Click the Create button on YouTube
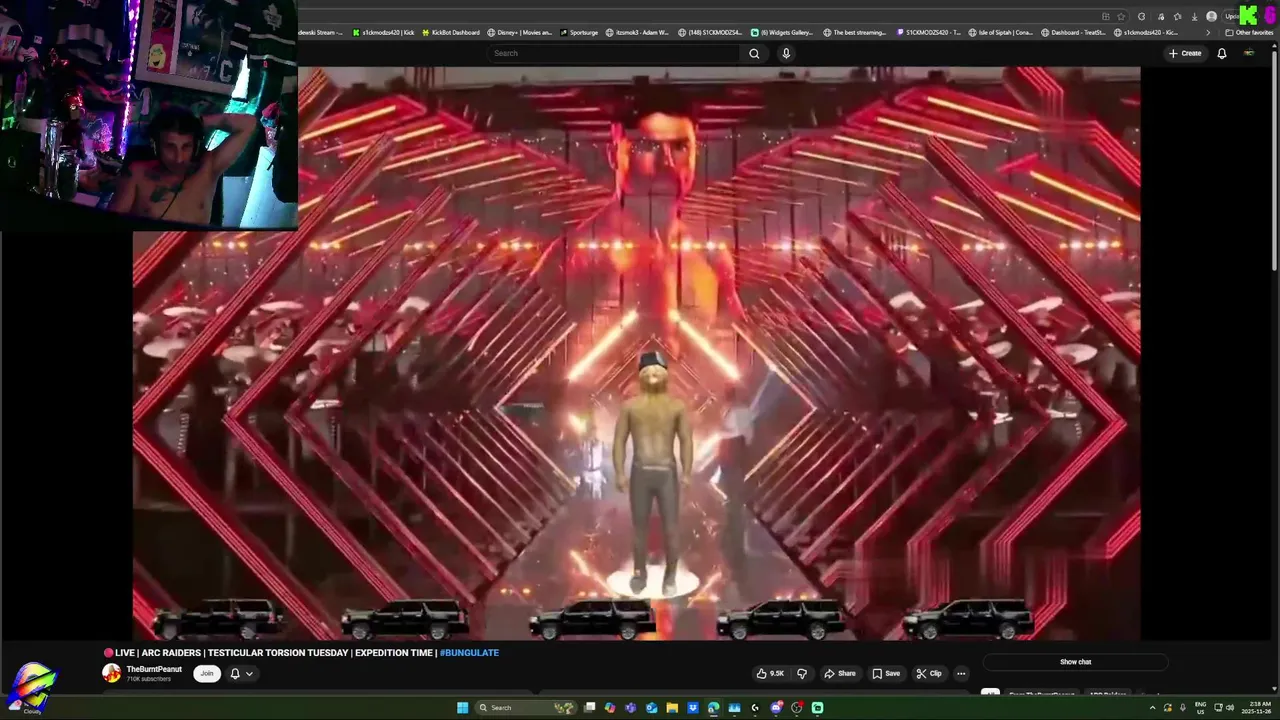Image resolution: width=1280 pixels, height=720 pixels. coord(1185,53)
